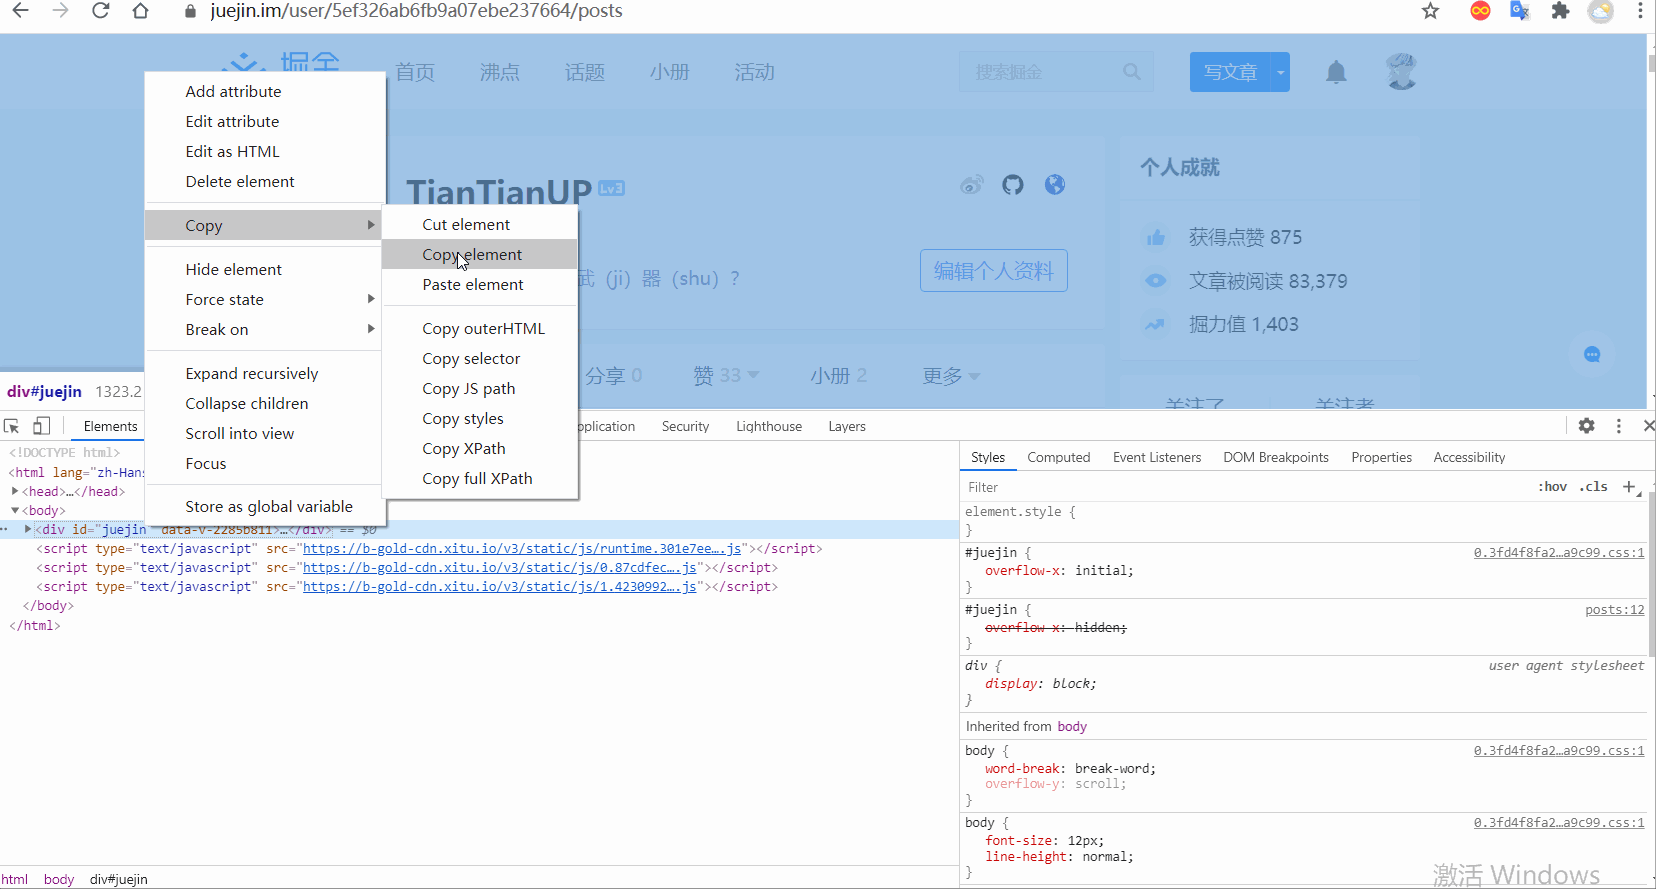Image resolution: width=1656 pixels, height=889 pixels.
Task: Open posts:12 stylesheet source link
Action: click(x=1614, y=609)
